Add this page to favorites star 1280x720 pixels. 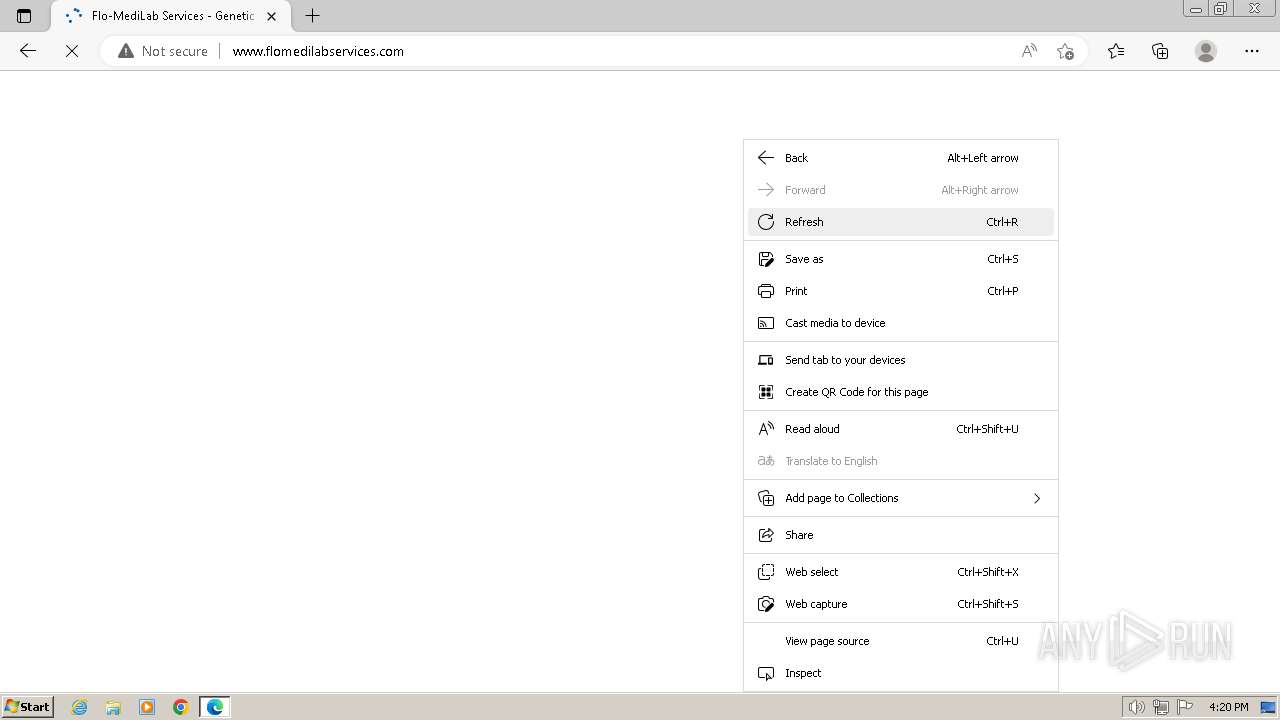pyautogui.click(x=1065, y=51)
